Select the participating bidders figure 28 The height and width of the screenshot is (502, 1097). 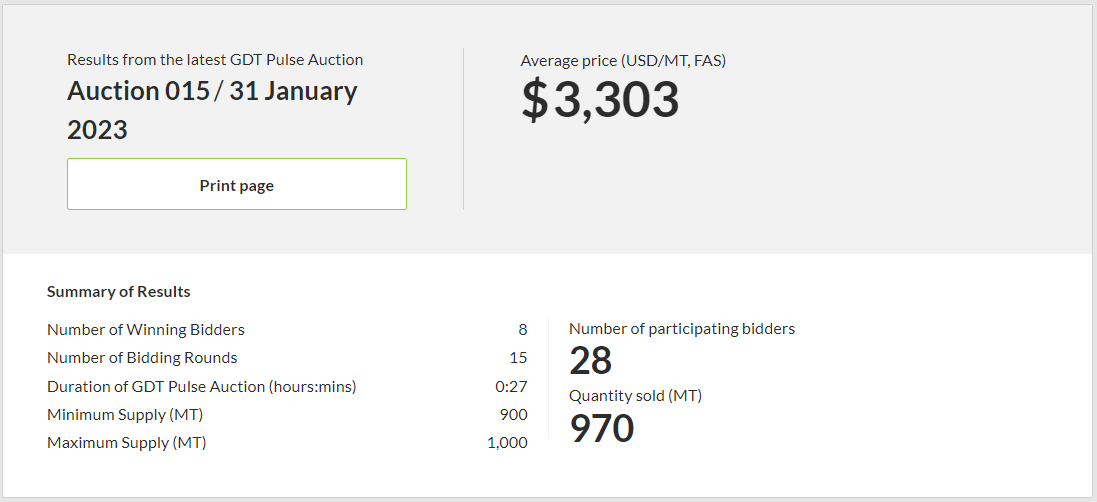pos(591,361)
